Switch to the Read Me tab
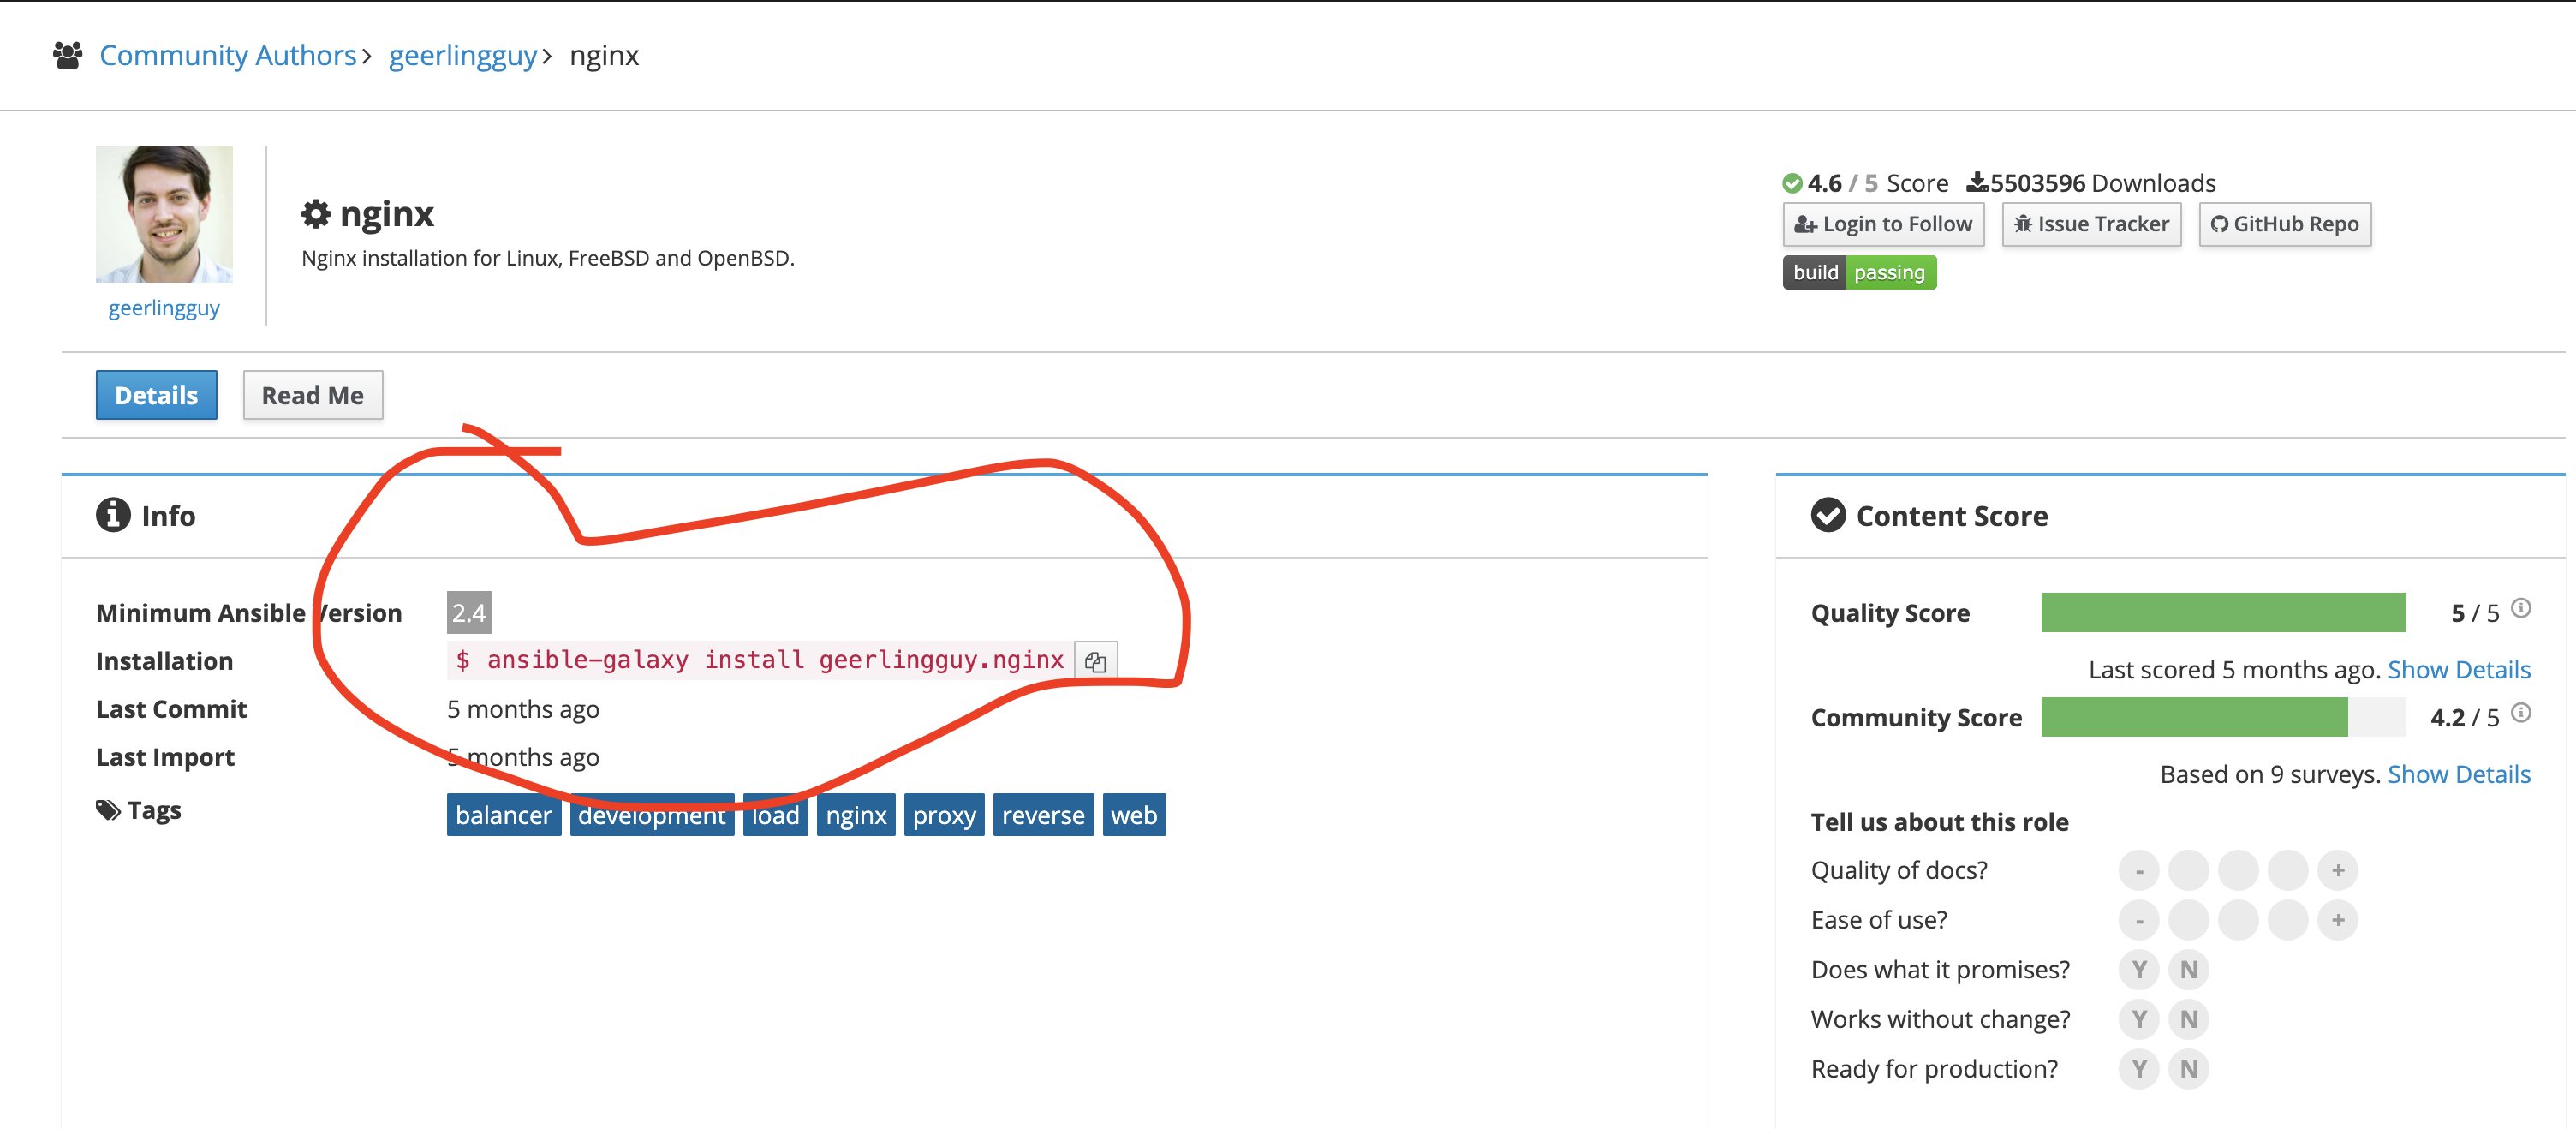Screen dimensions: 2576x1129 coord(312,395)
